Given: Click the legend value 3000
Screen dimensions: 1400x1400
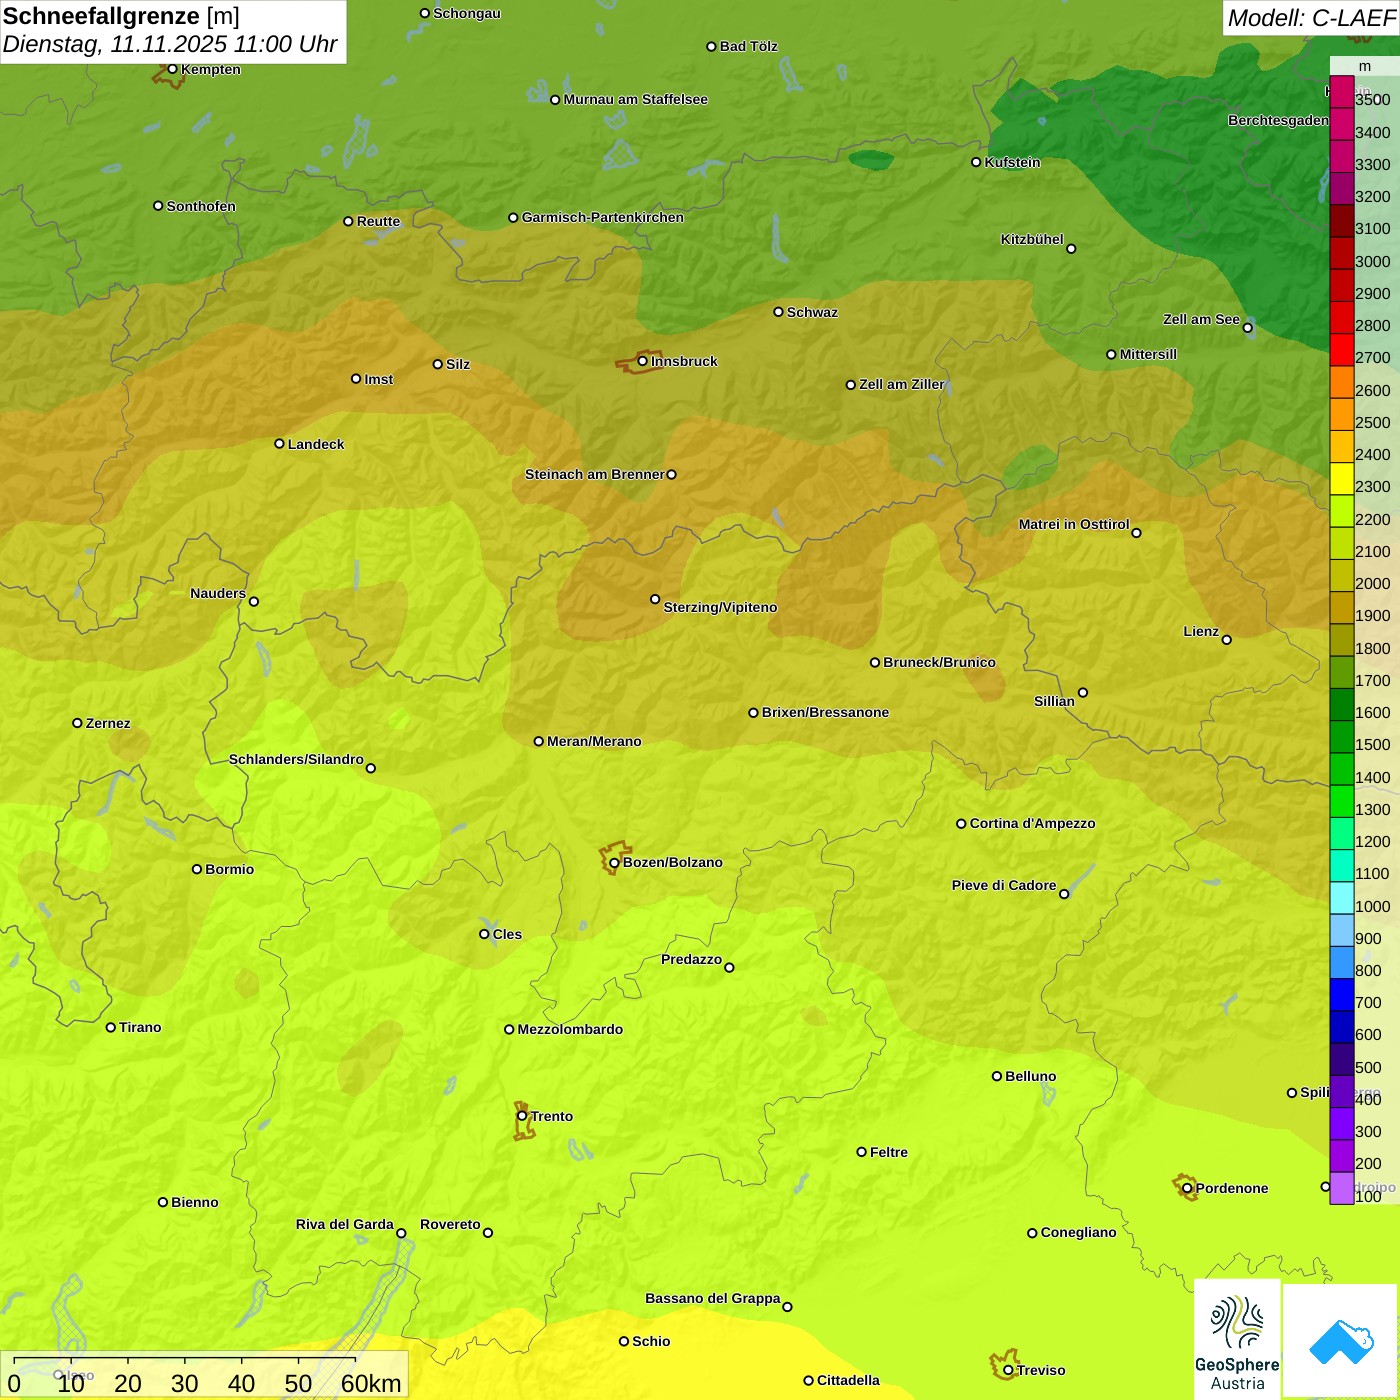Looking at the screenshot, I should pos(1373,261).
